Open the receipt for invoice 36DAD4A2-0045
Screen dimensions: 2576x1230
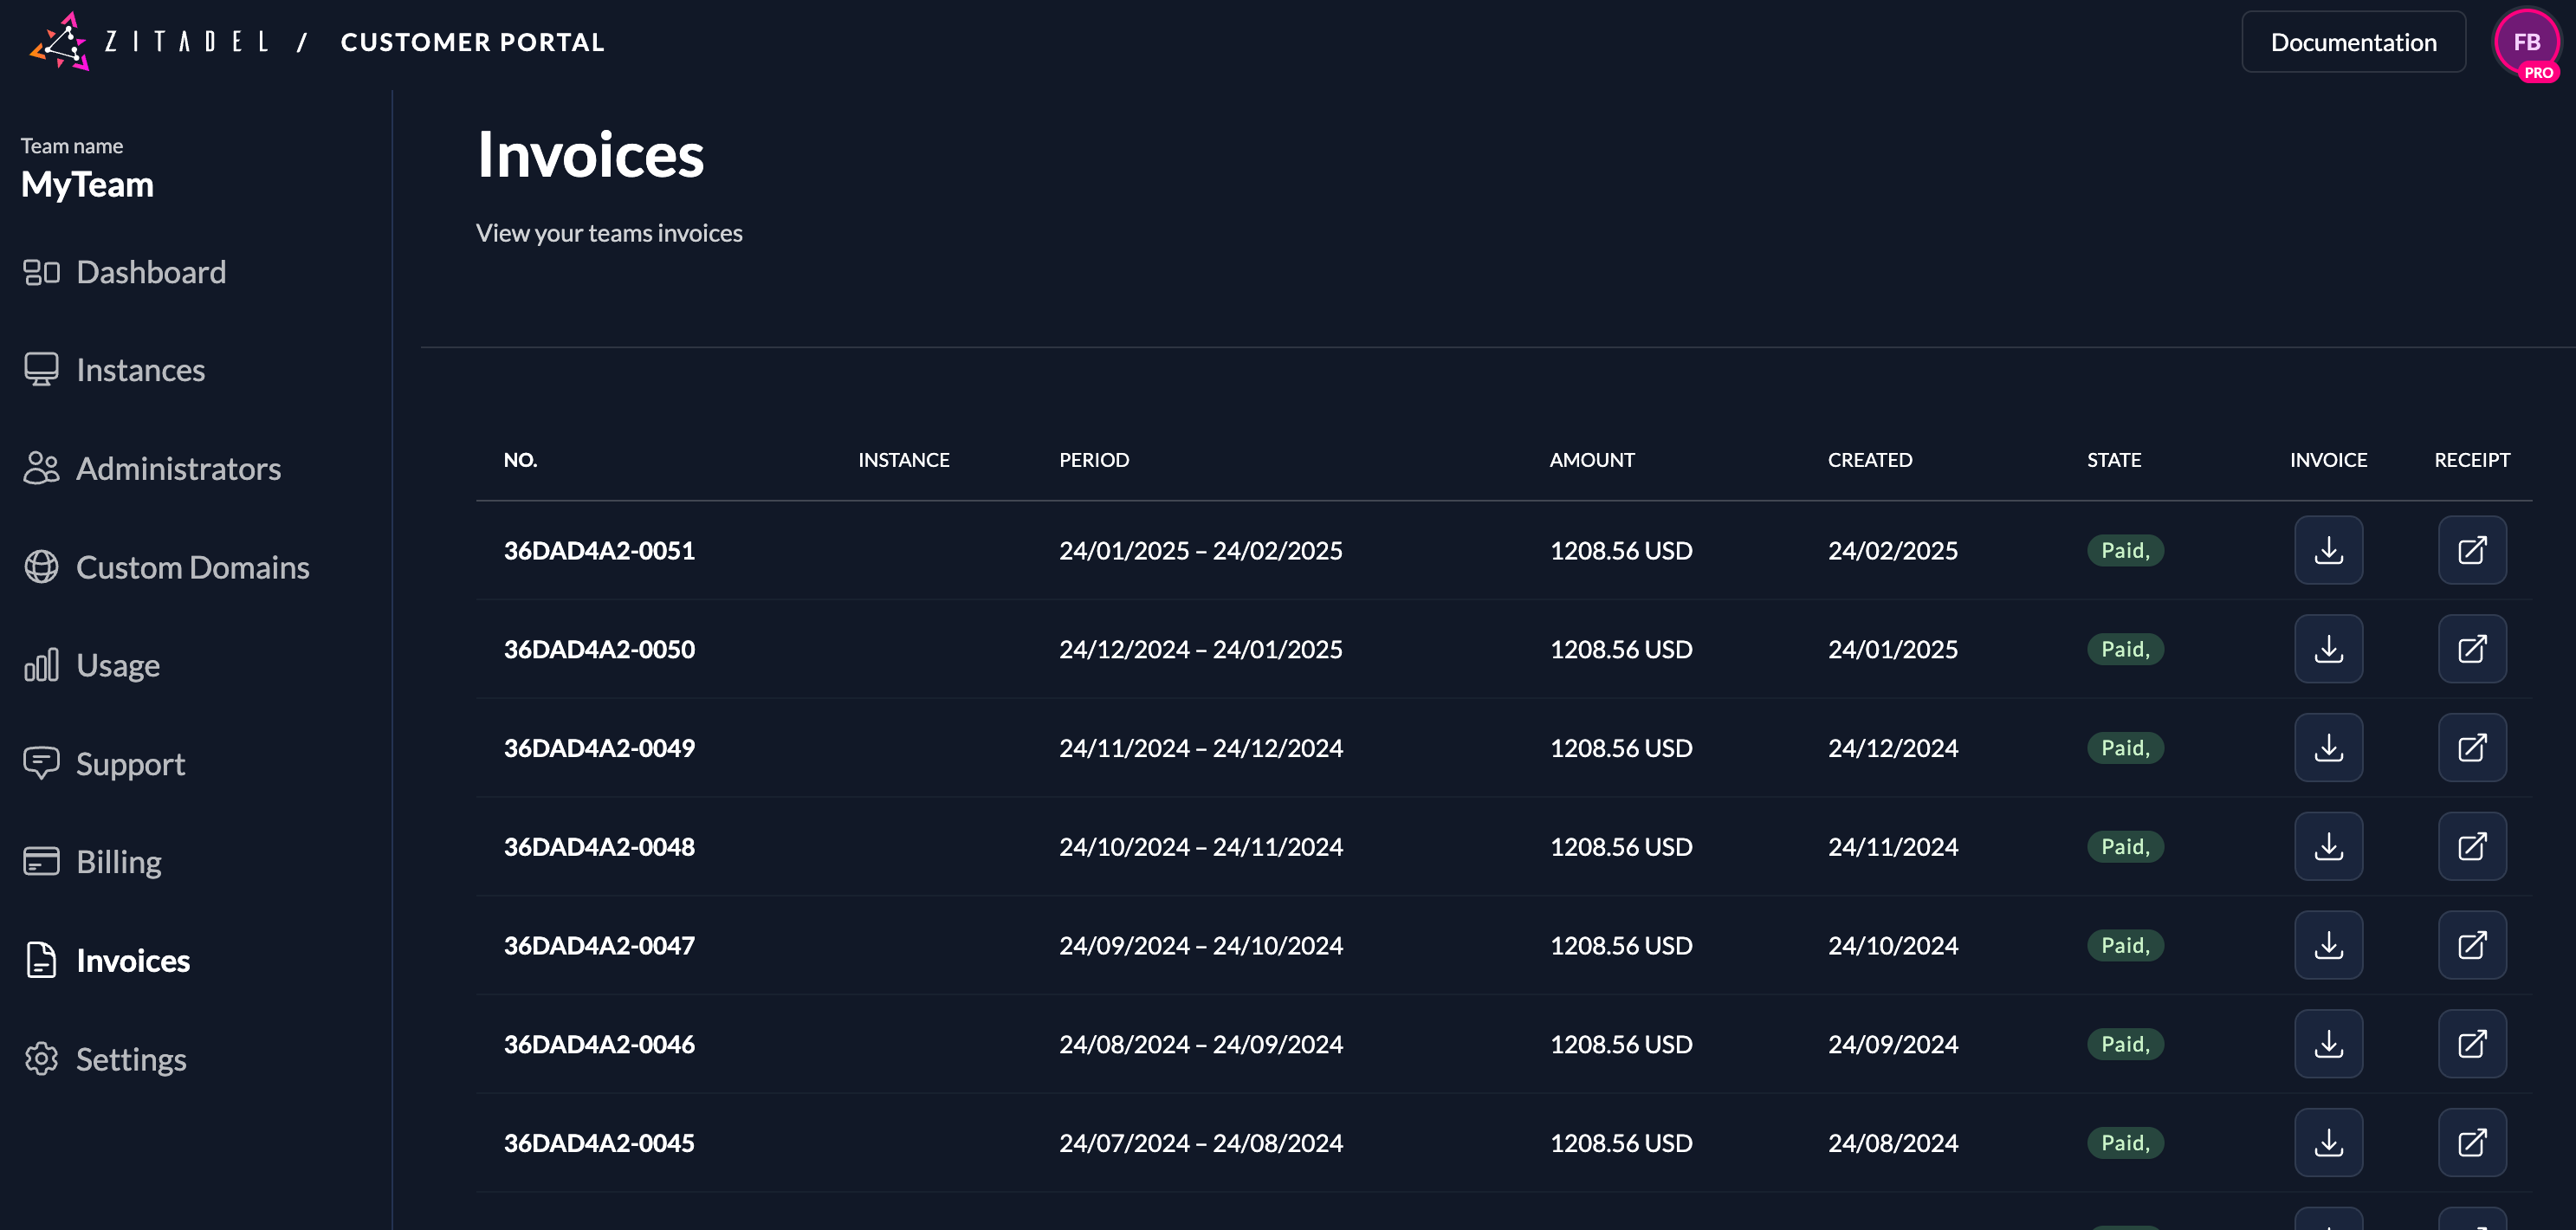pos(2471,1142)
